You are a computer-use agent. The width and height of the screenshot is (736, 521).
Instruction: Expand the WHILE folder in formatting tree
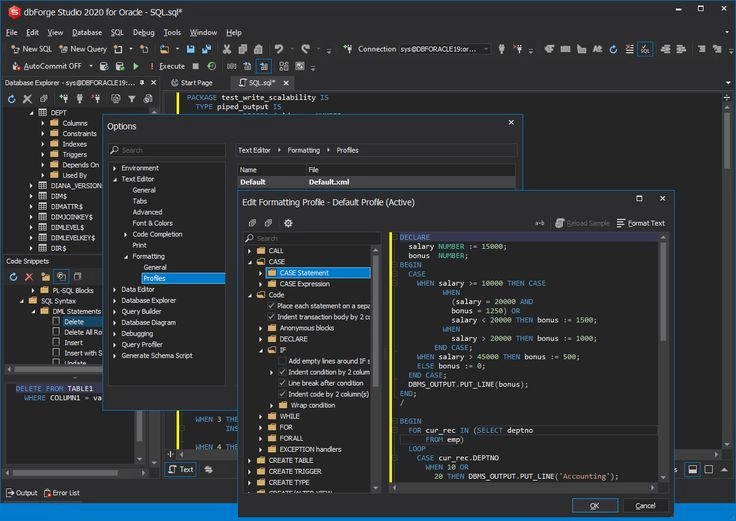(x=260, y=416)
